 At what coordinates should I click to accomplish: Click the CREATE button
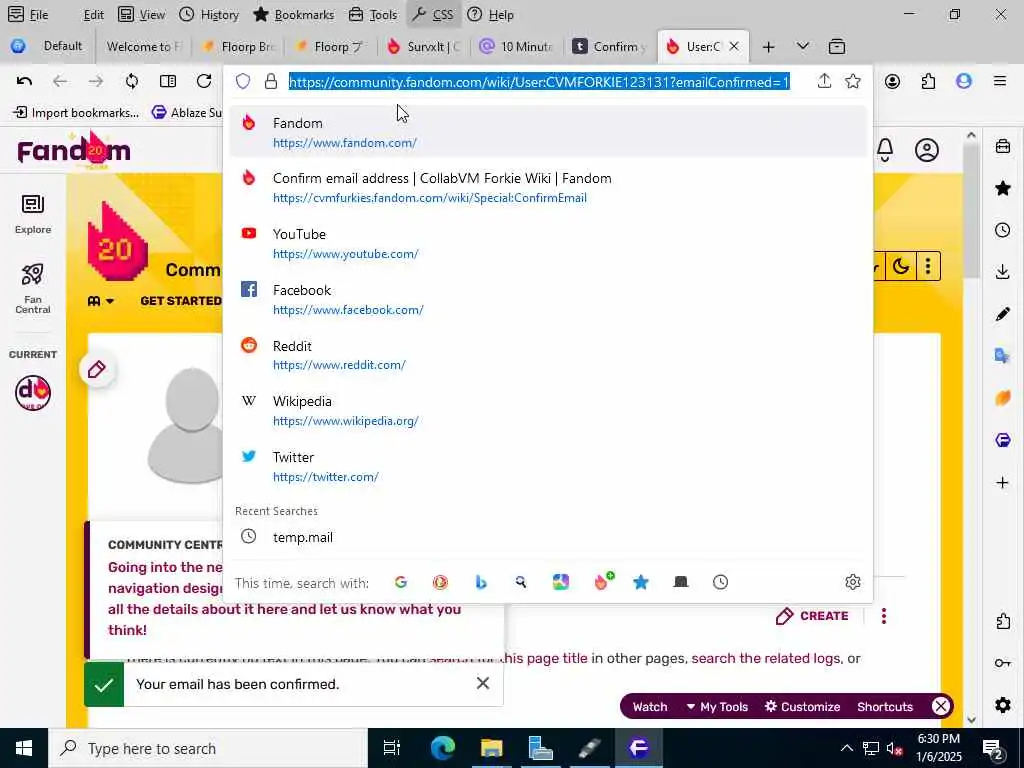812,616
